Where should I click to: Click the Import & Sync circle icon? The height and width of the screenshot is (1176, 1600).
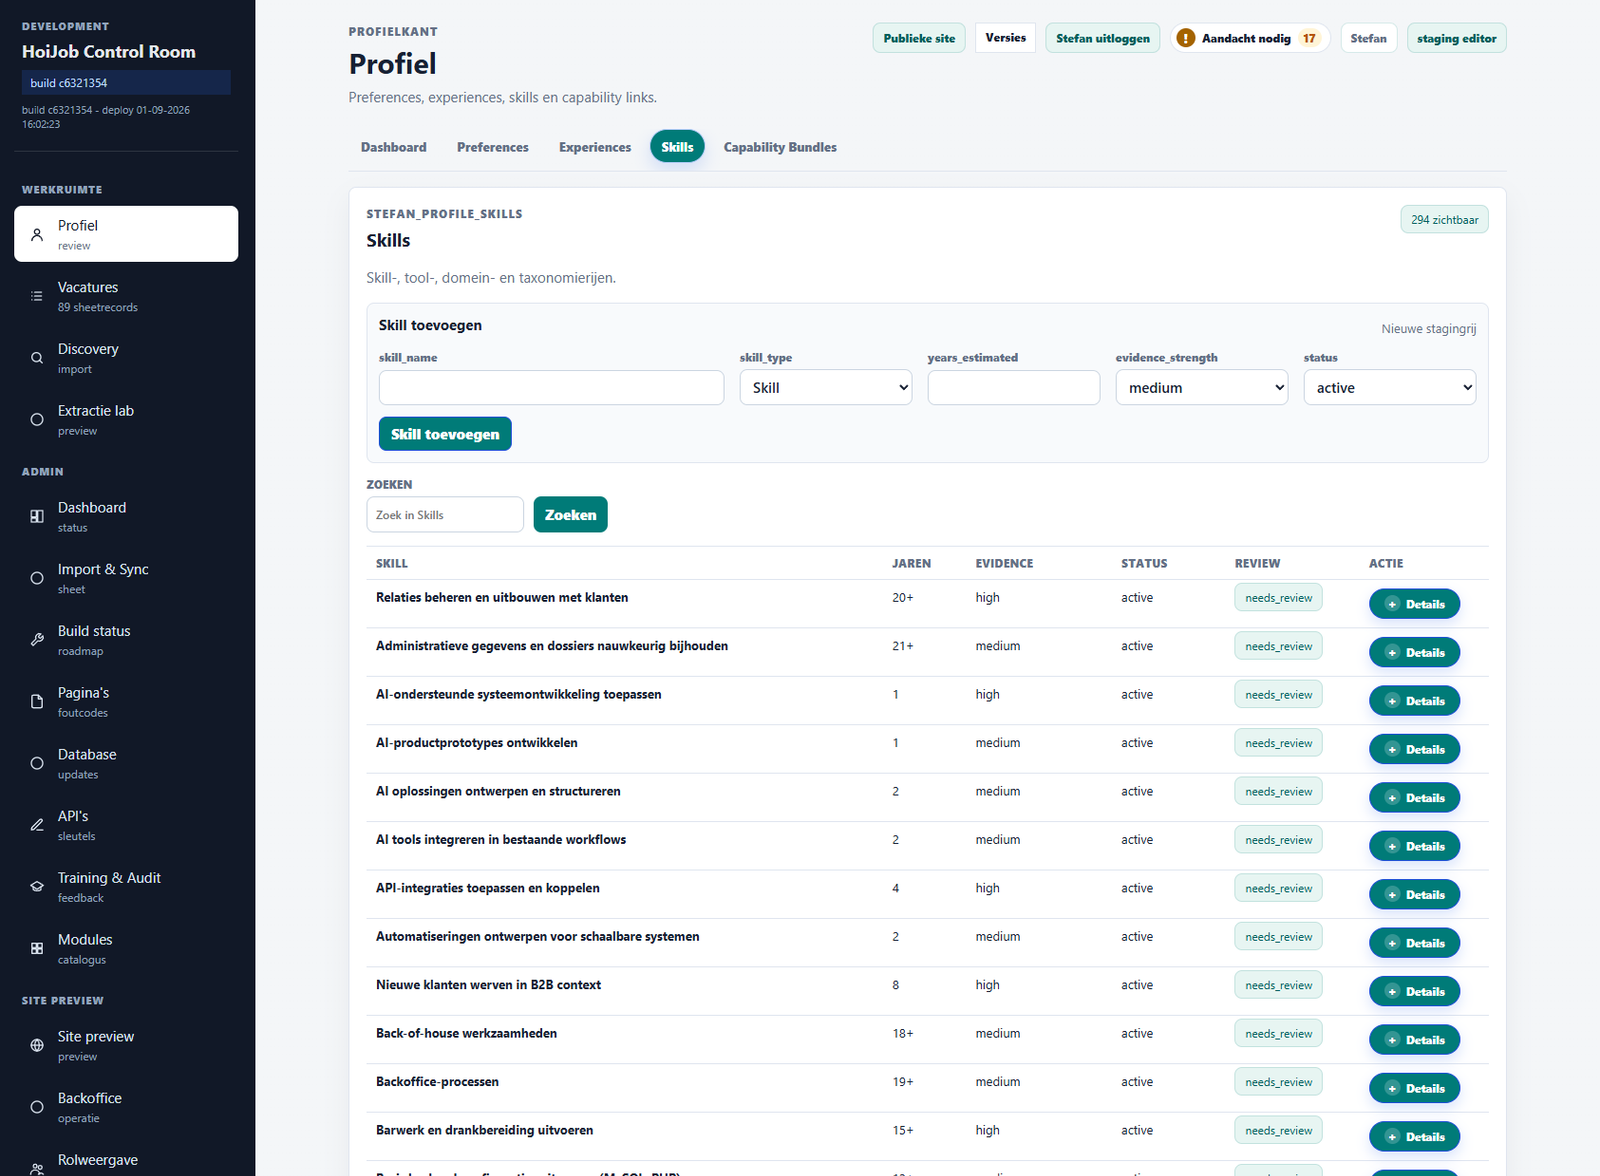point(37,578)
